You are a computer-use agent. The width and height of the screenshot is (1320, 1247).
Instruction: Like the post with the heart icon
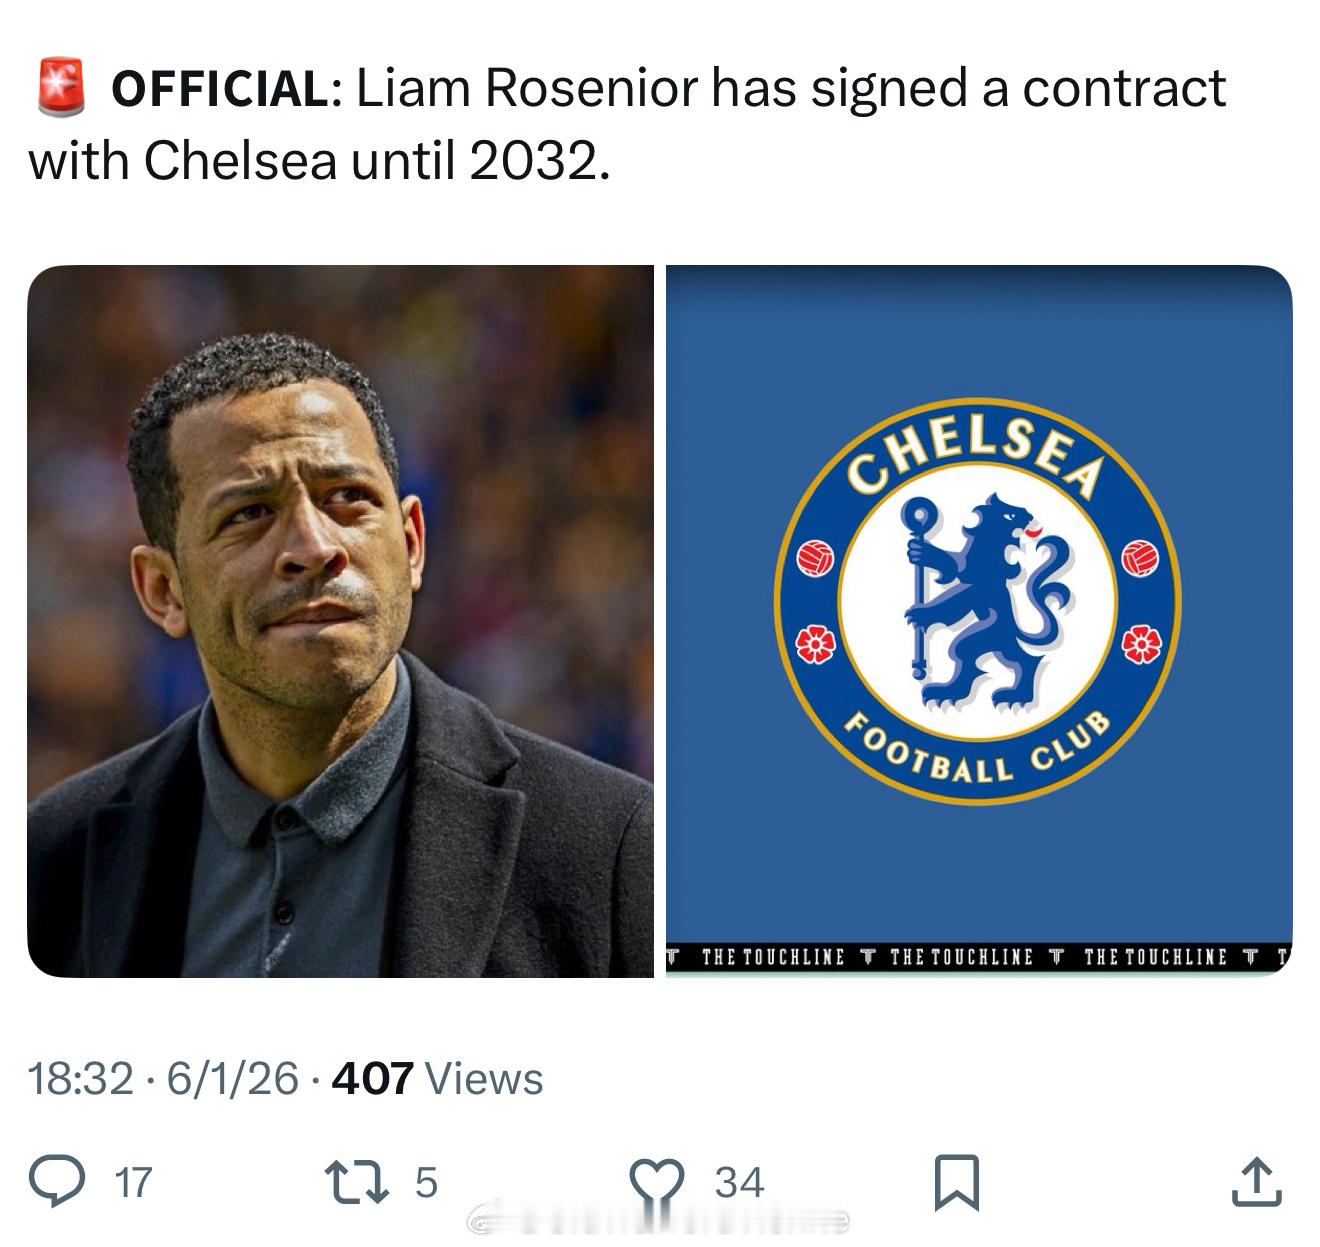[656, 1182]
